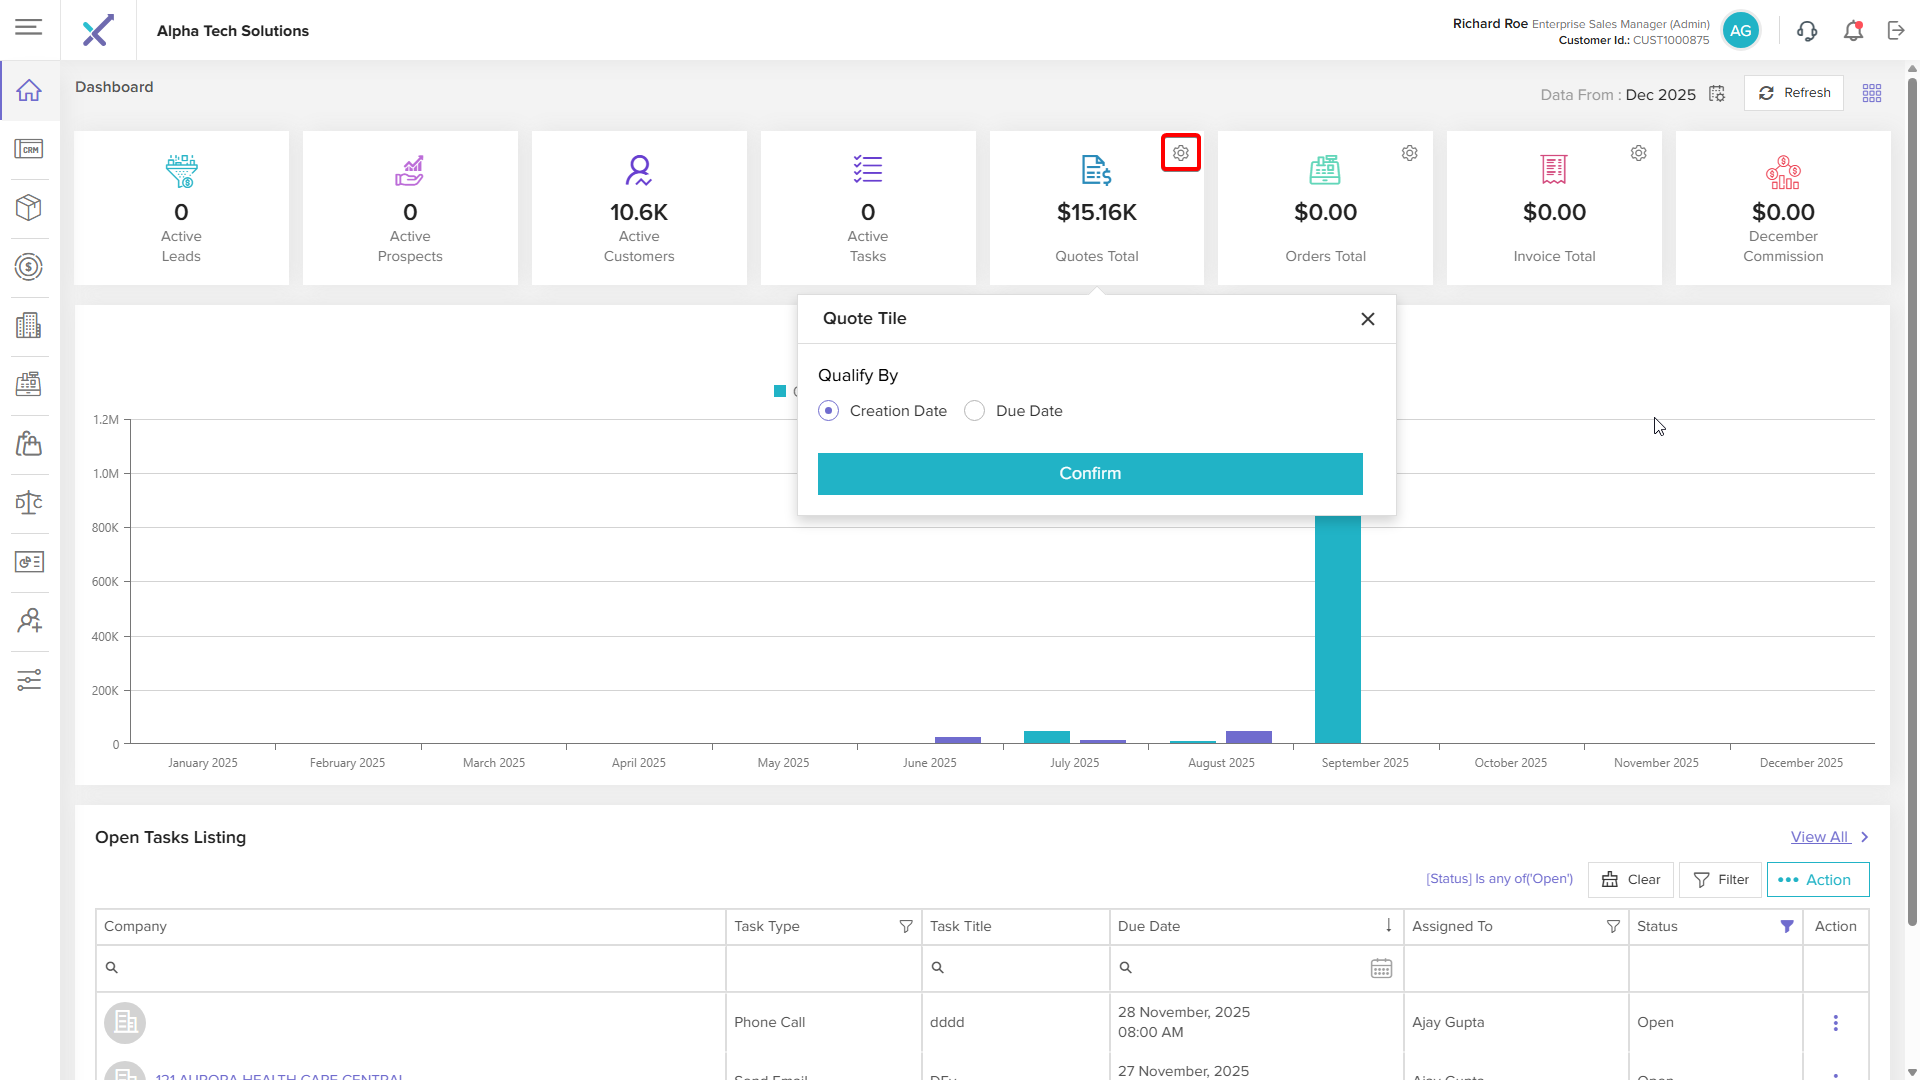Open the CRM module in sidebar
The width and height of the screenshot is (1920, 1080).
pos(29,149)
